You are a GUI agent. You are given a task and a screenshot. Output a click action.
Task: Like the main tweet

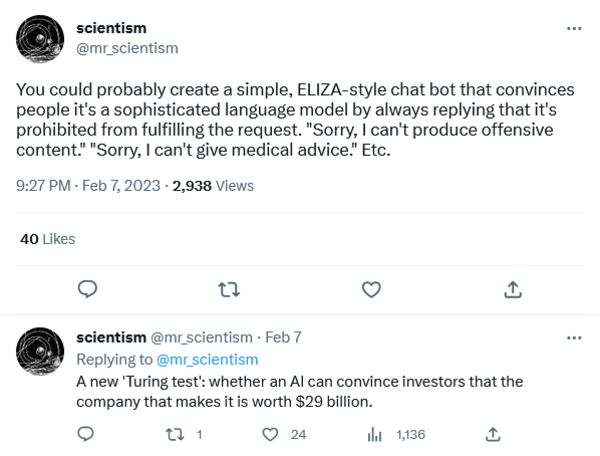tap(371, 289)
